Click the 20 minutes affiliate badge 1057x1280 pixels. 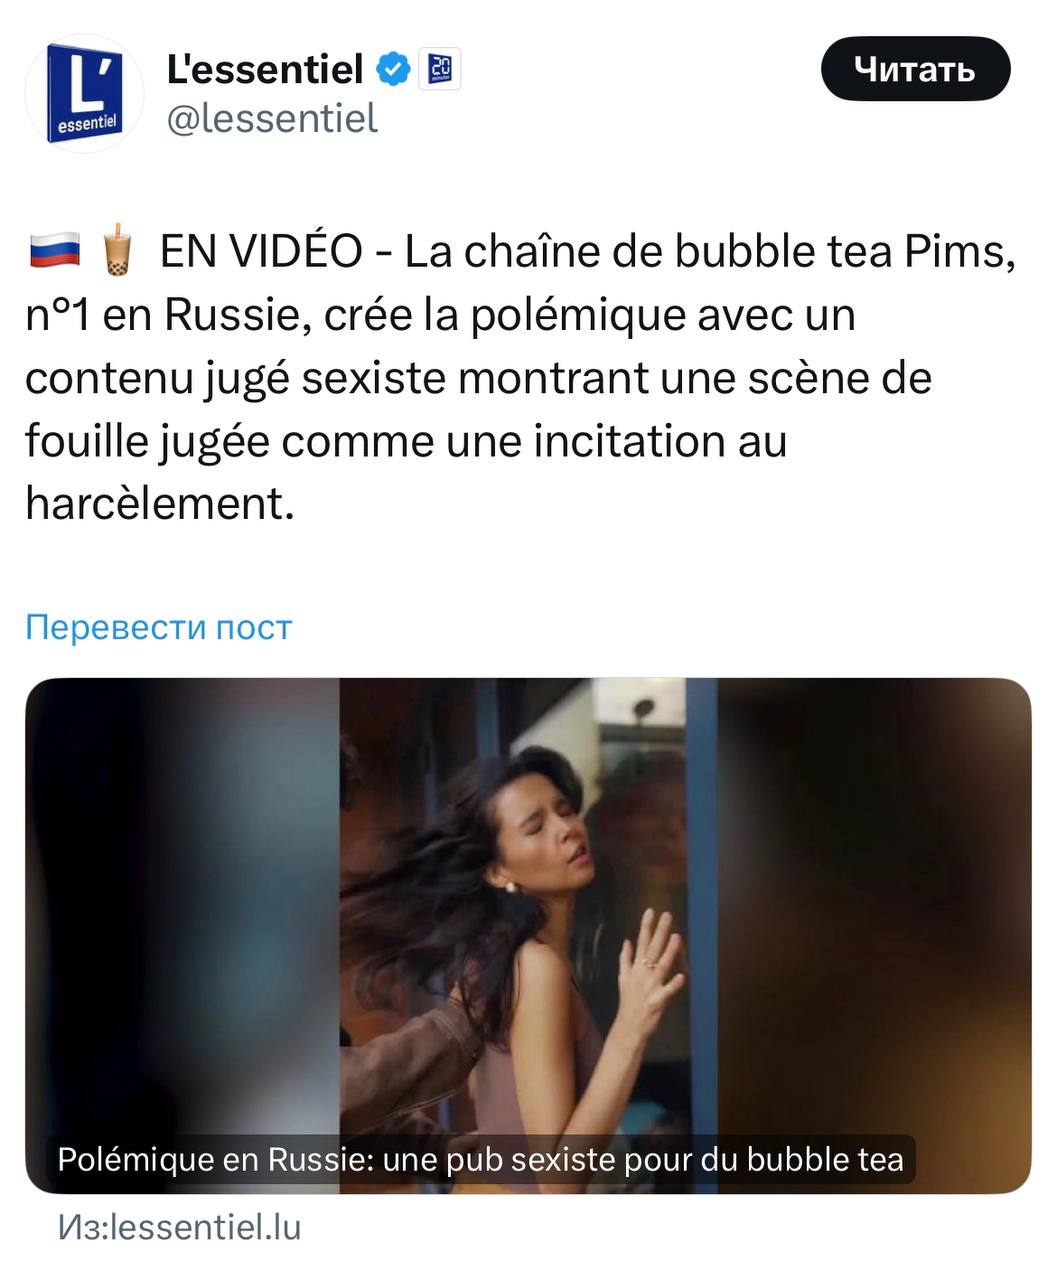point(439,69)
